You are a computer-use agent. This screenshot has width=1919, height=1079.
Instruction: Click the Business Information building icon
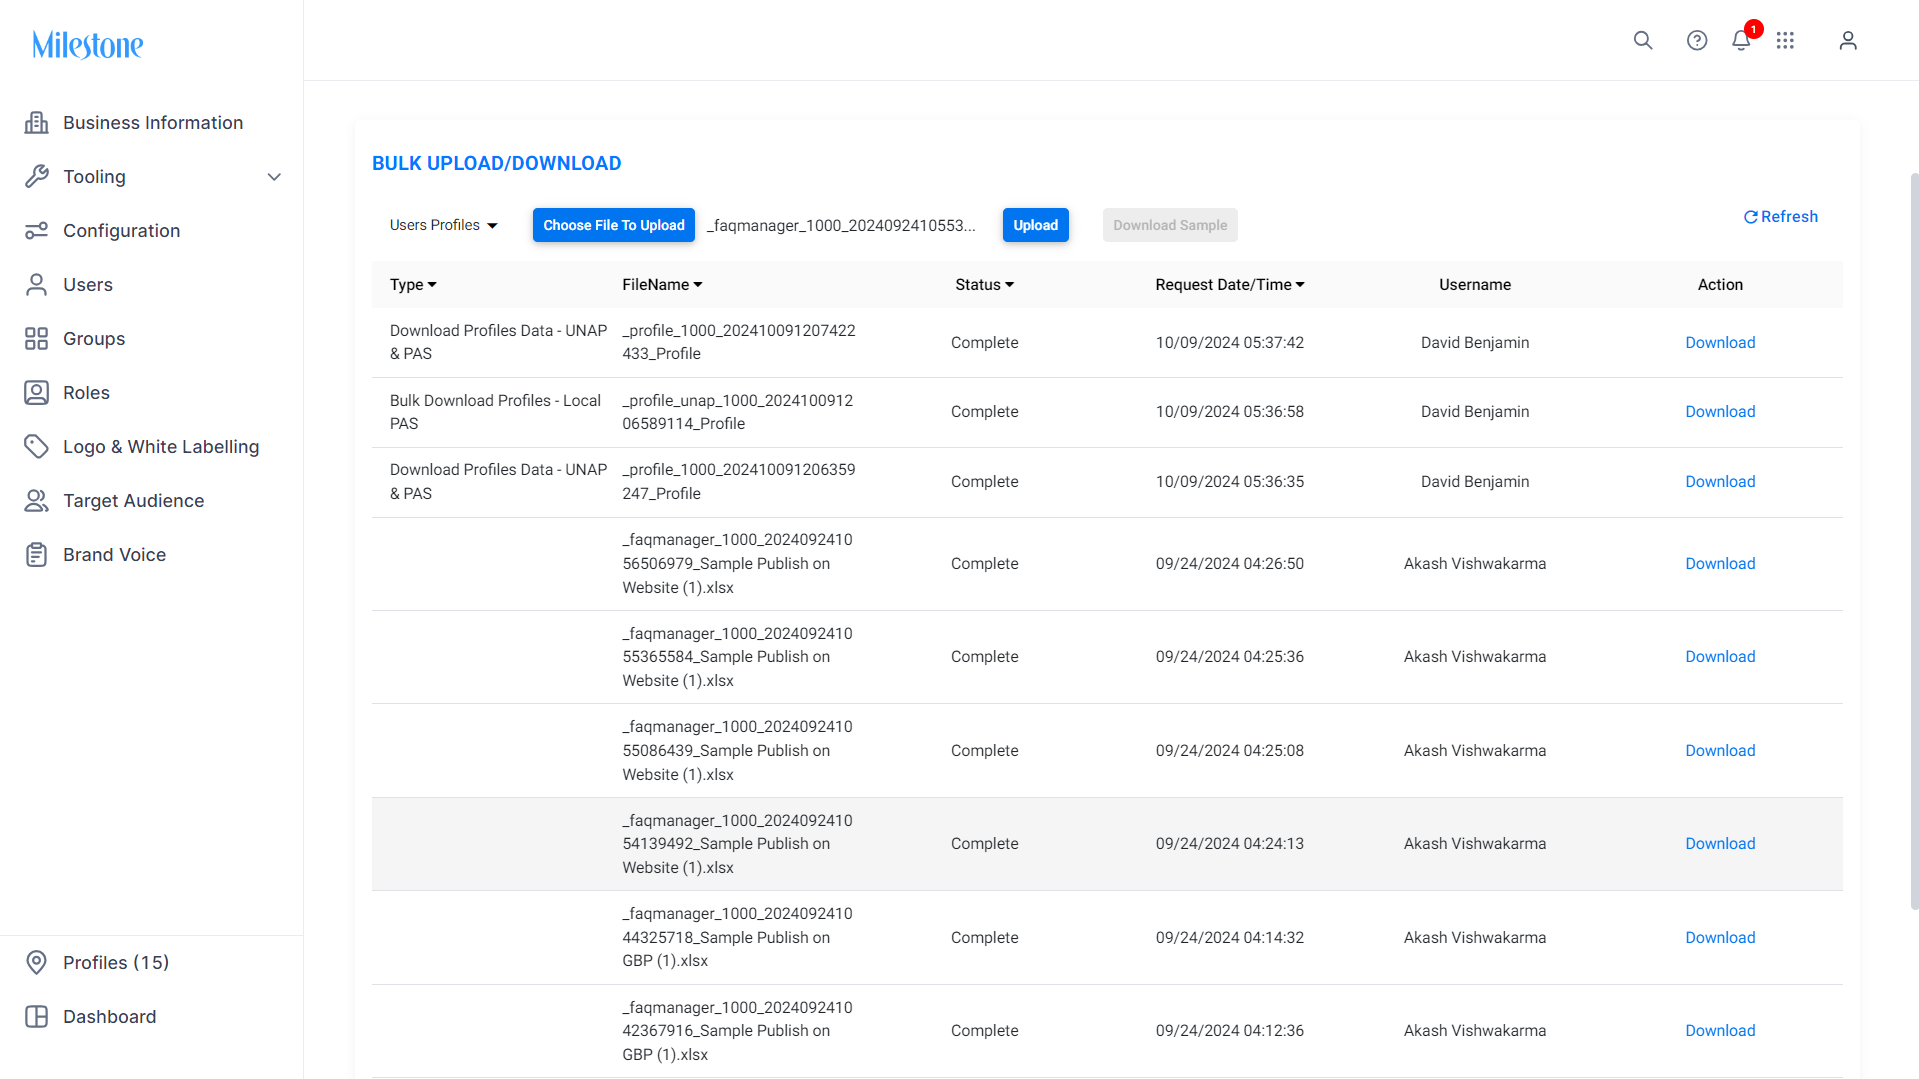coord(37,123)
